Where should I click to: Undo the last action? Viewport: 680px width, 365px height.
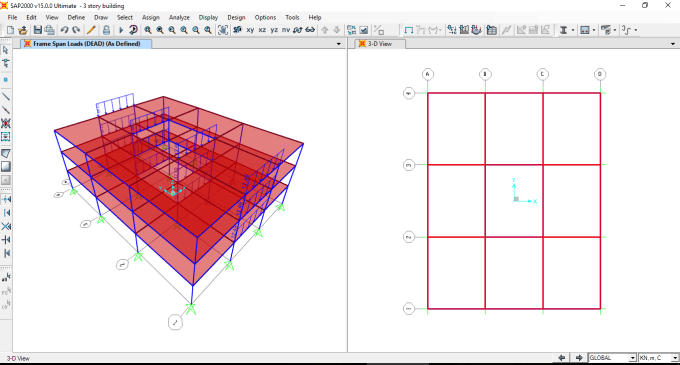pos(64,30)
